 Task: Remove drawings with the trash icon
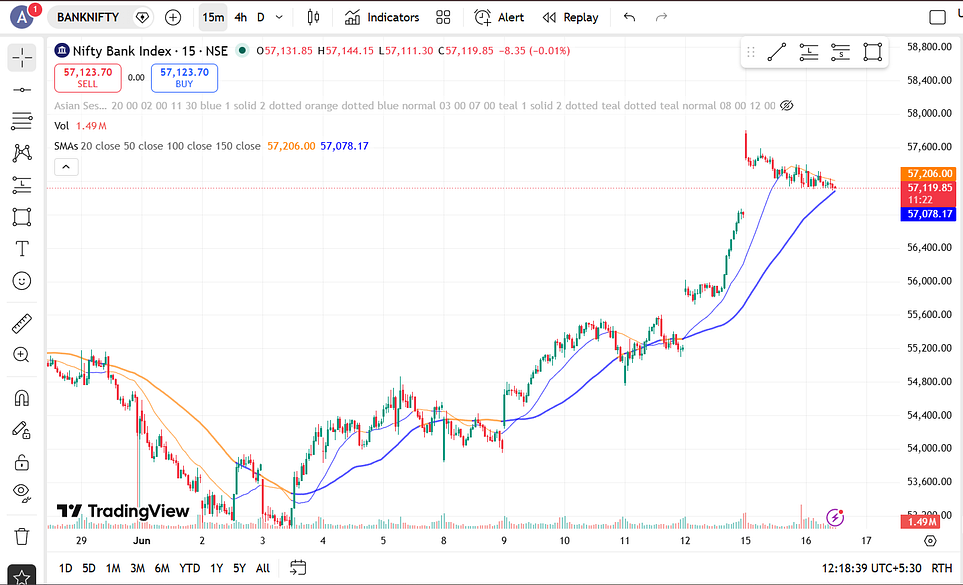click(22, 537)
